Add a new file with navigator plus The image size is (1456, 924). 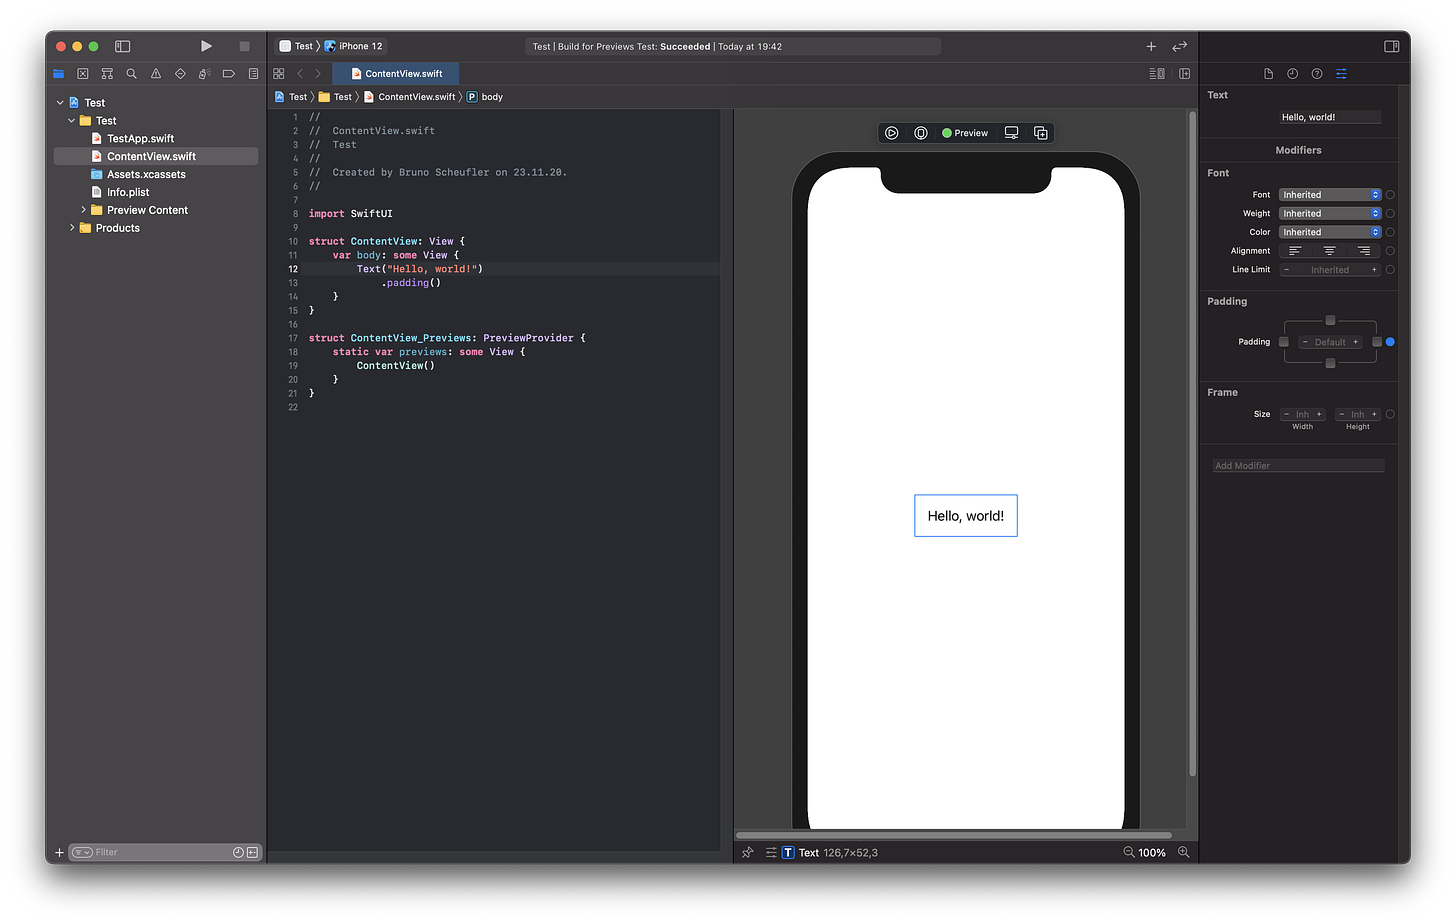59,853
